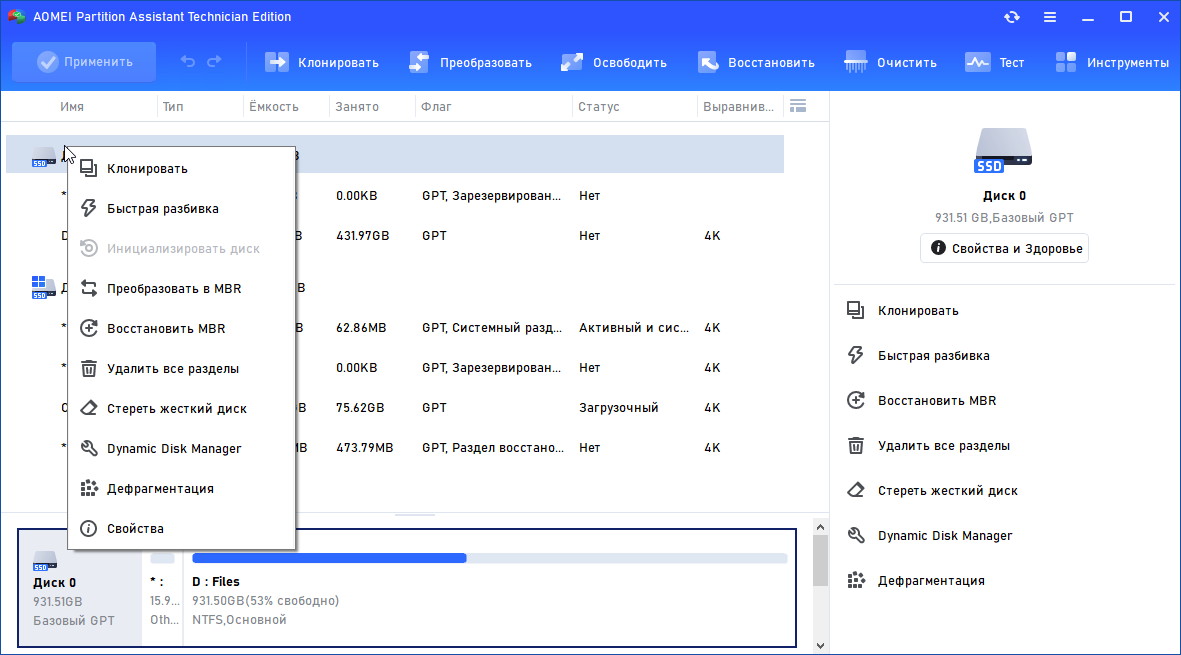Click the Свойства и Здоровье button

tap(1004, 248)
